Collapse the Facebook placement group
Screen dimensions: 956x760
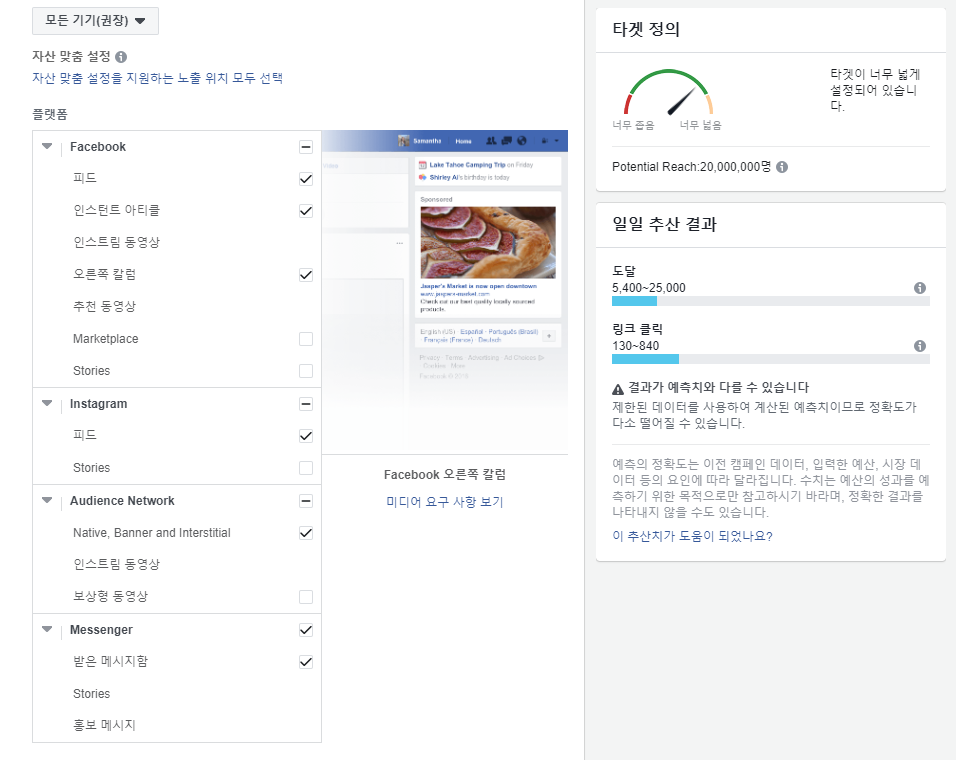(46, 146)
